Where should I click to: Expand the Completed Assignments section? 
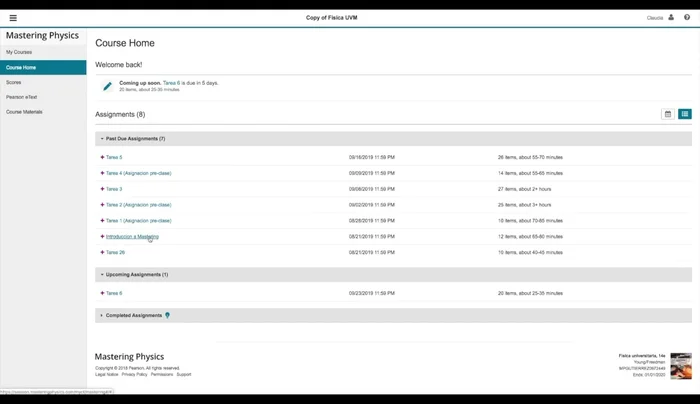101,315
